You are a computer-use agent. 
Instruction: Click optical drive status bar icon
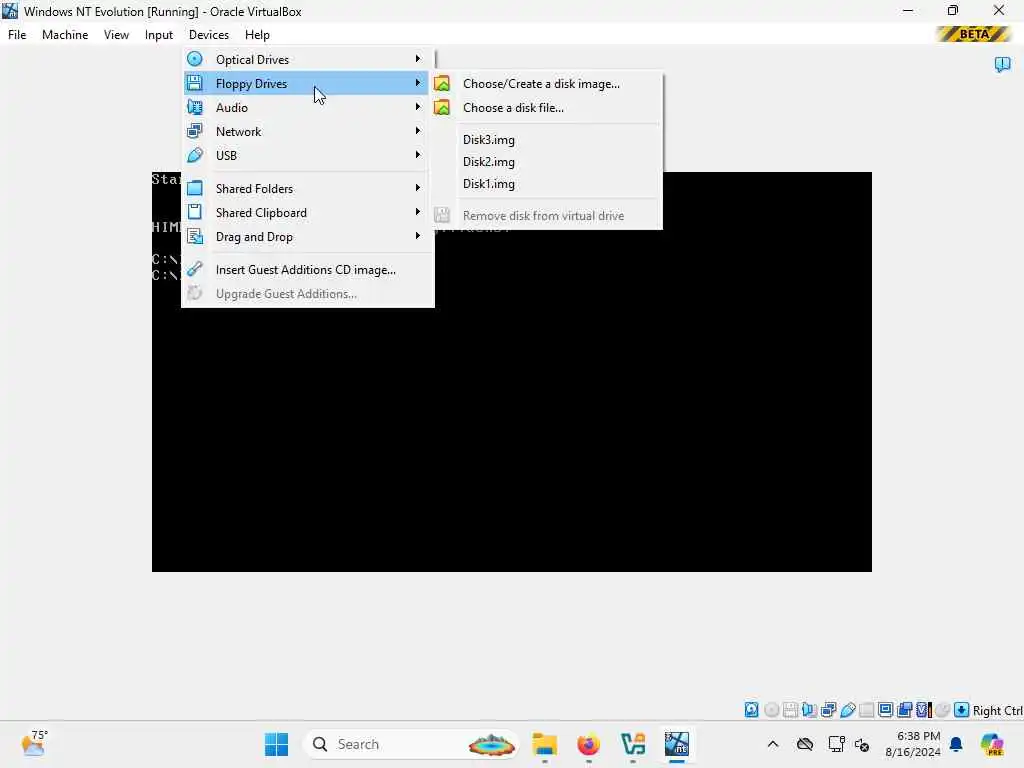[x=771, y=710]
